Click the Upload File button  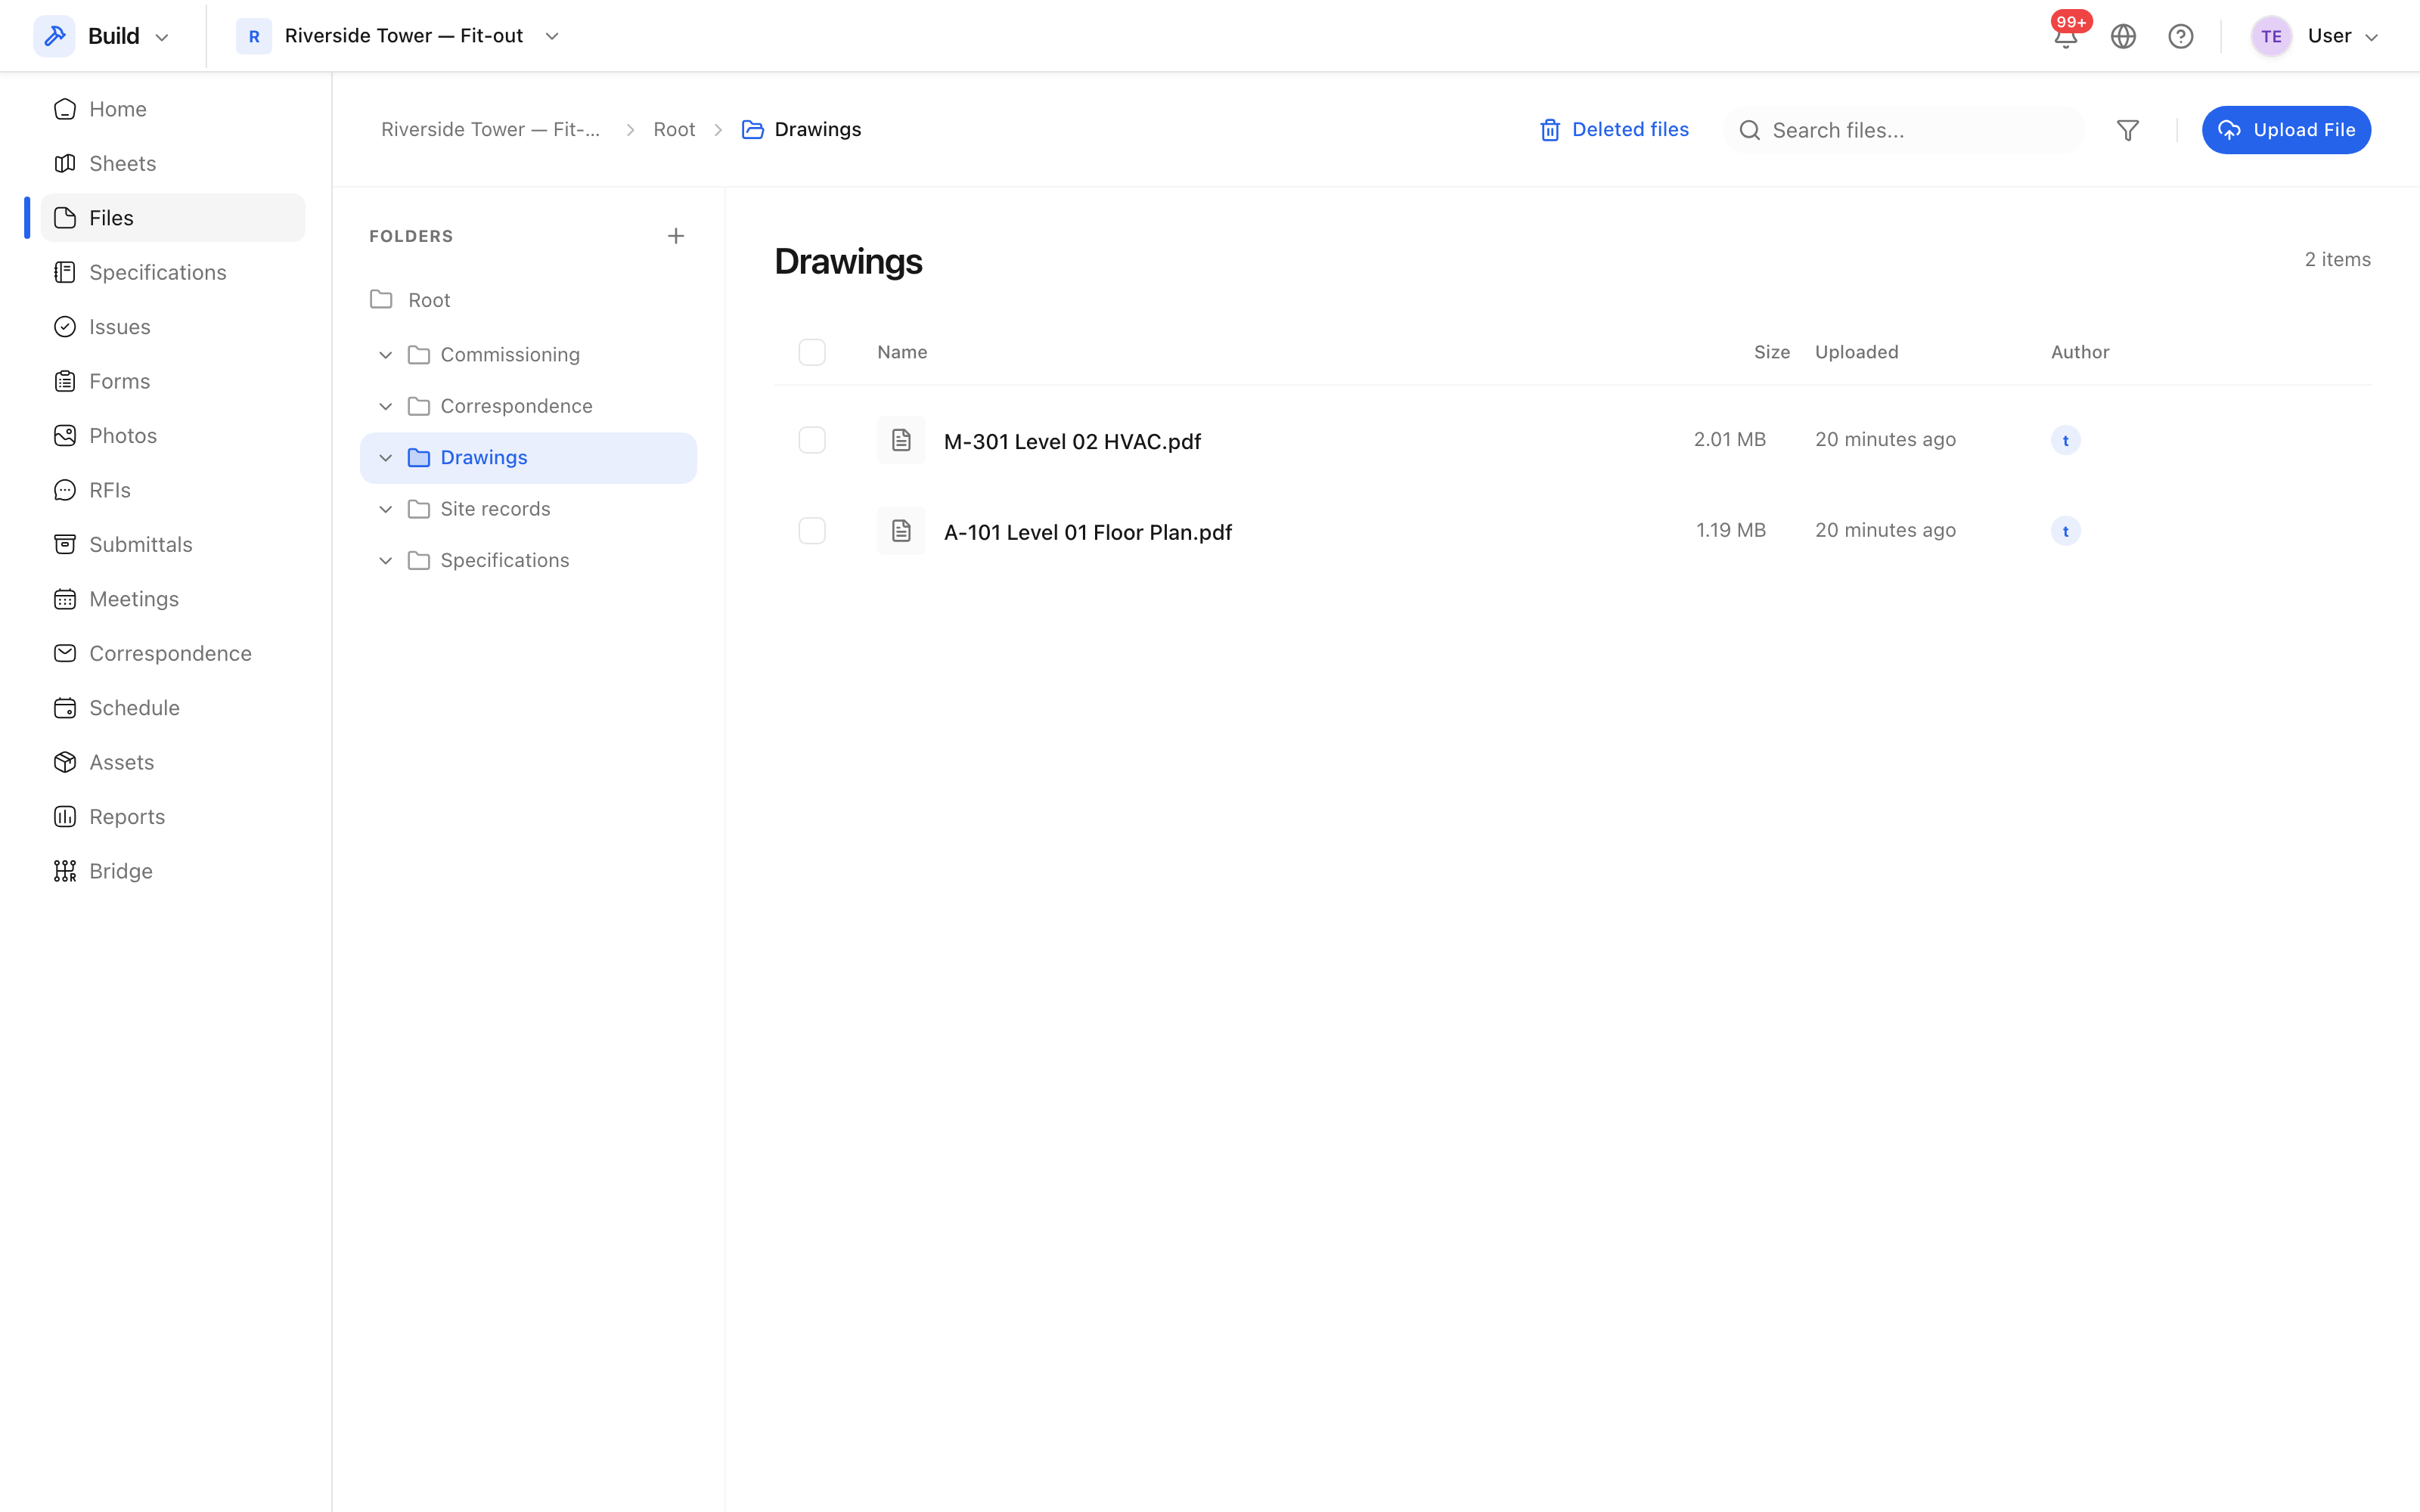coord(2286,130)
